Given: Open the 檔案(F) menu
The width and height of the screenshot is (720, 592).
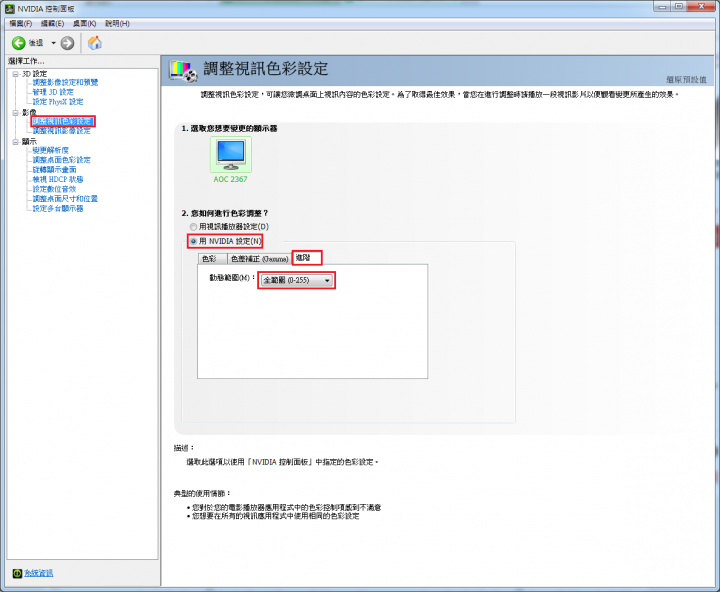Looking at the screenshot, I should [x=21, y=23].
